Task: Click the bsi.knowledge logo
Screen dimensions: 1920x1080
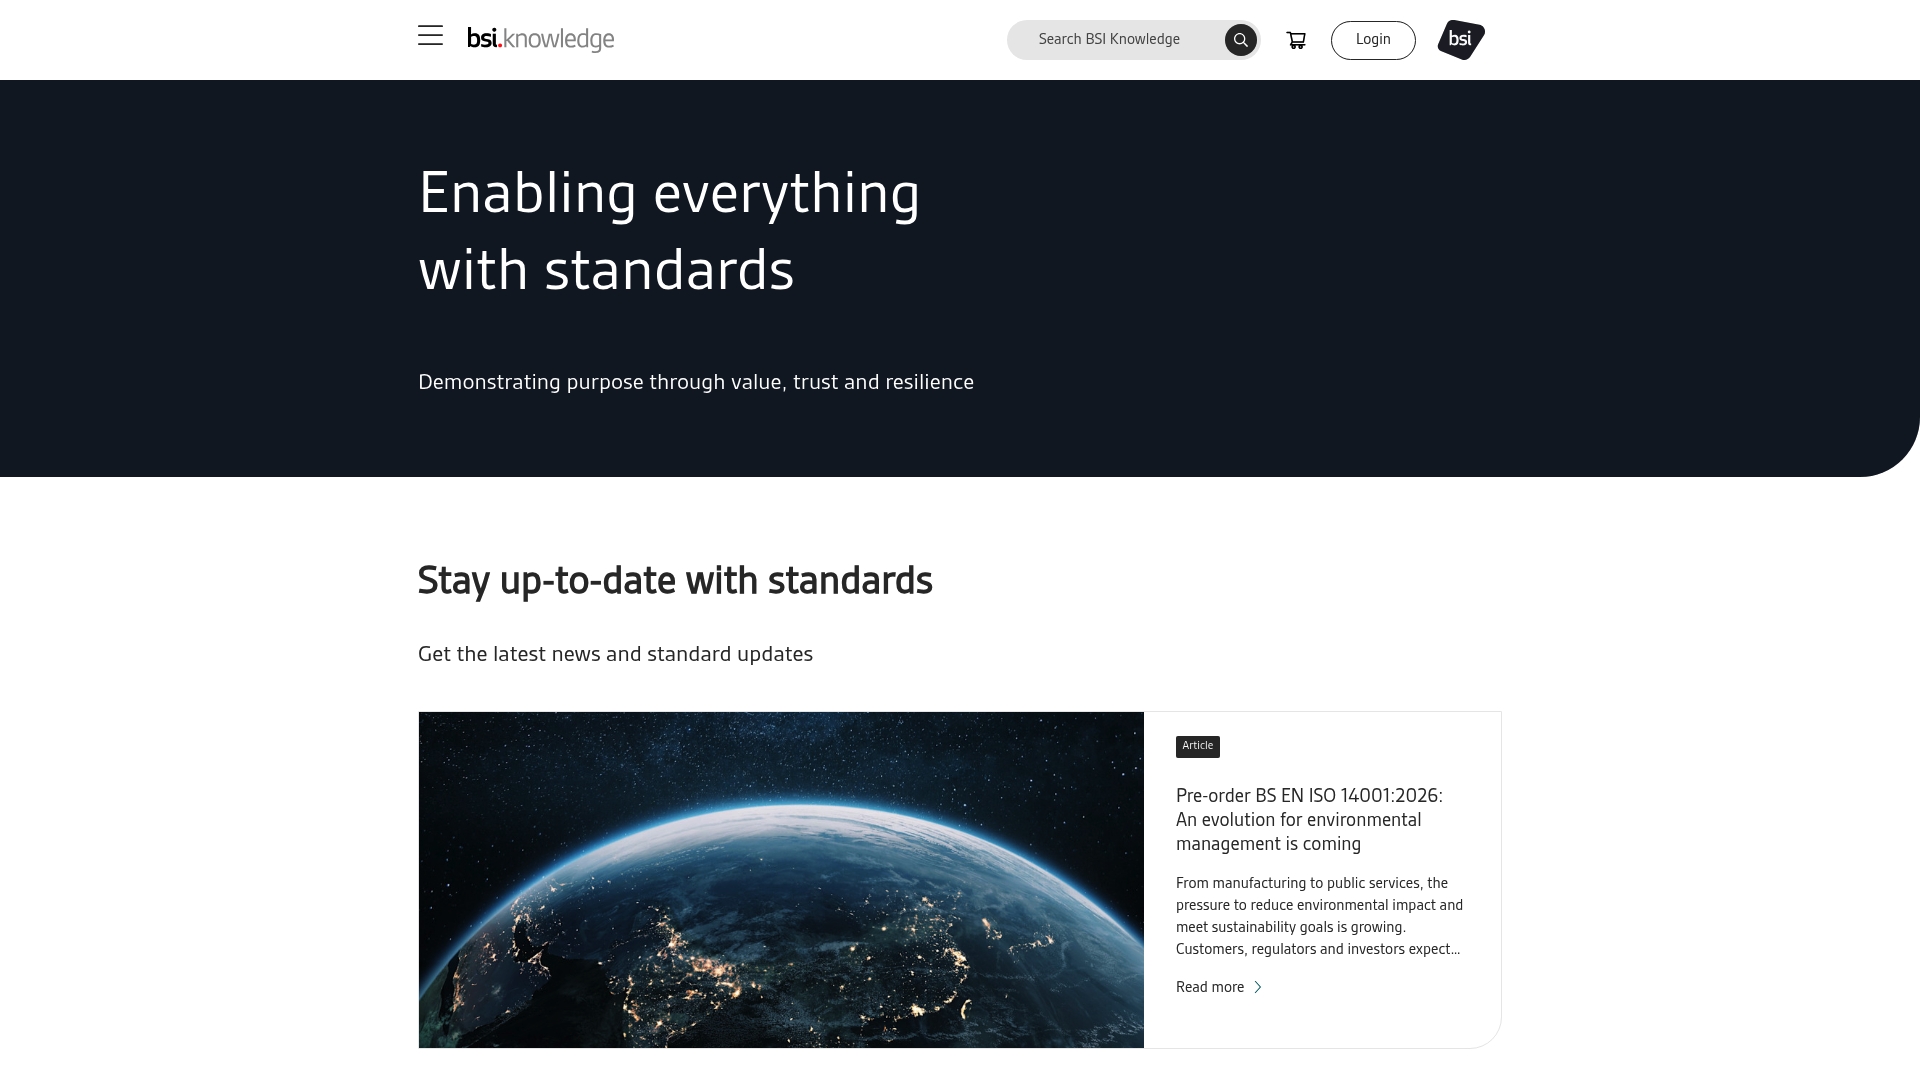Action: tap(540, 40)
